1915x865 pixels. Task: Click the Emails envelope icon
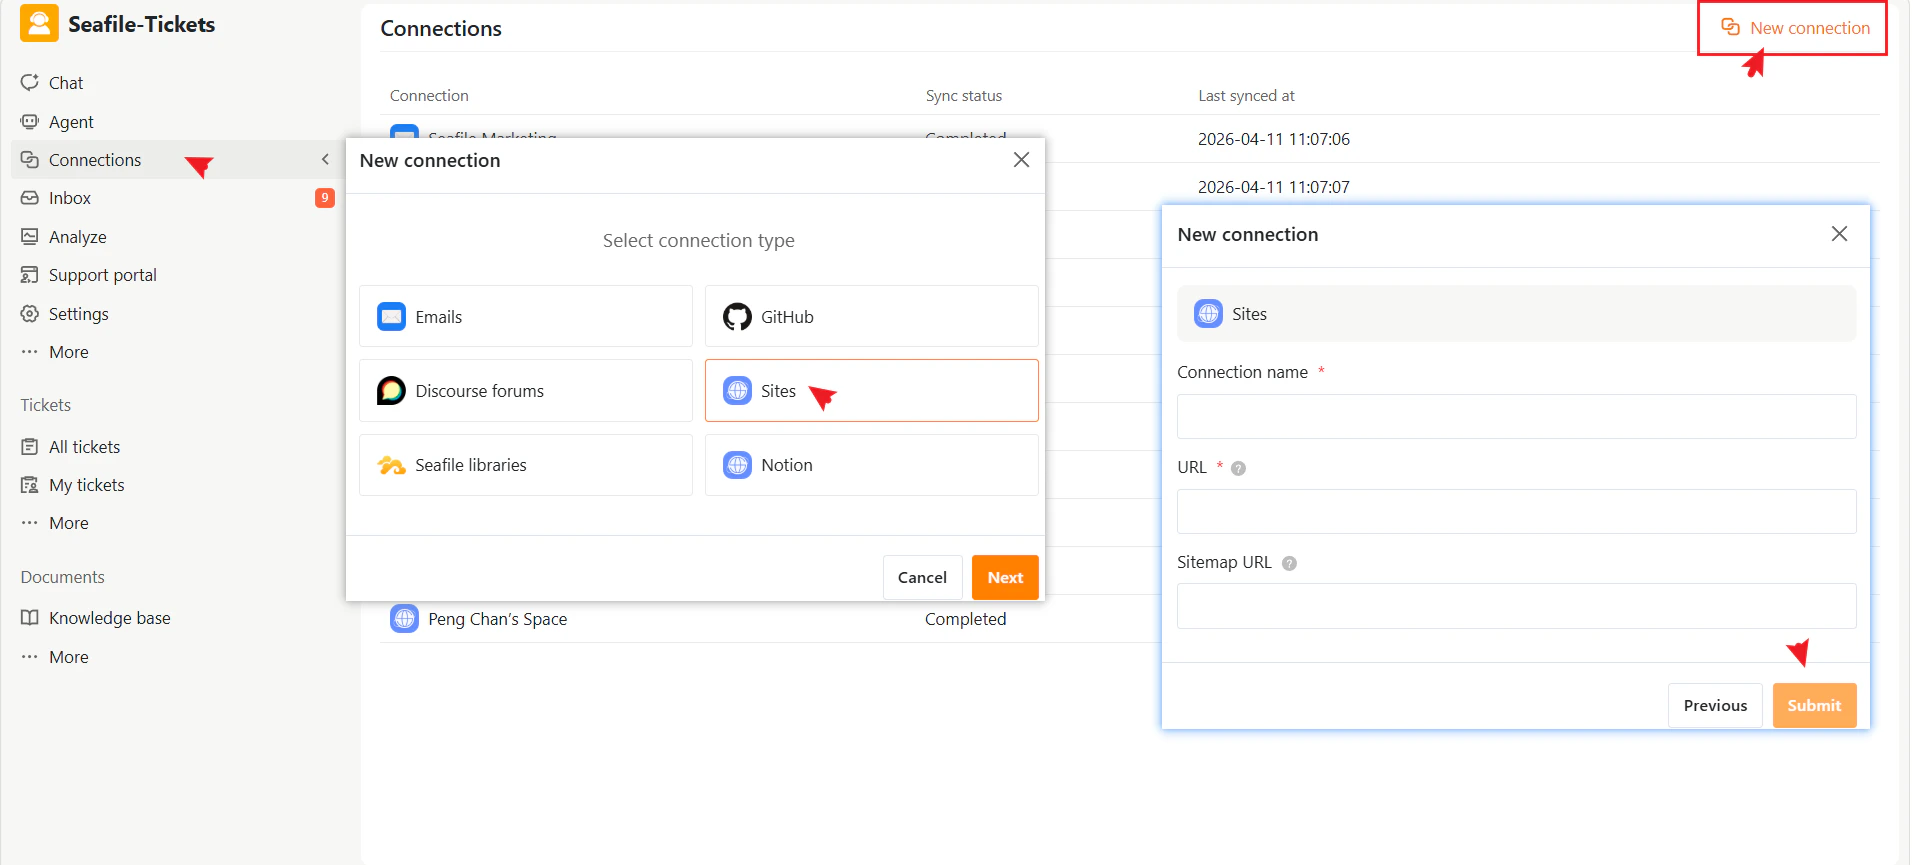click(392, 317)
